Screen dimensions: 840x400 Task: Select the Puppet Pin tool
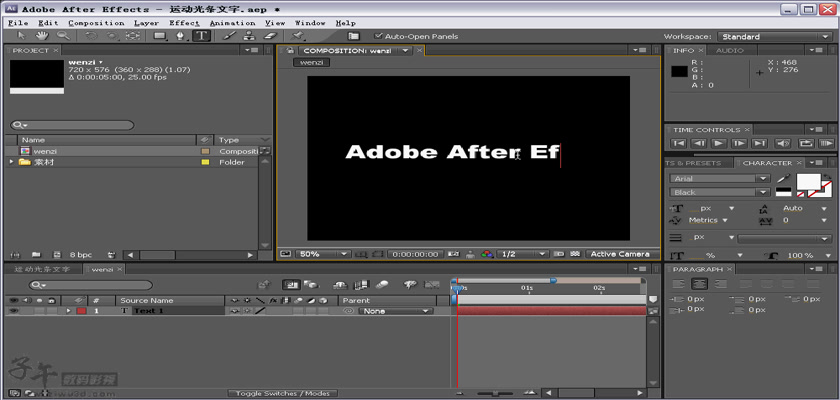298,36
